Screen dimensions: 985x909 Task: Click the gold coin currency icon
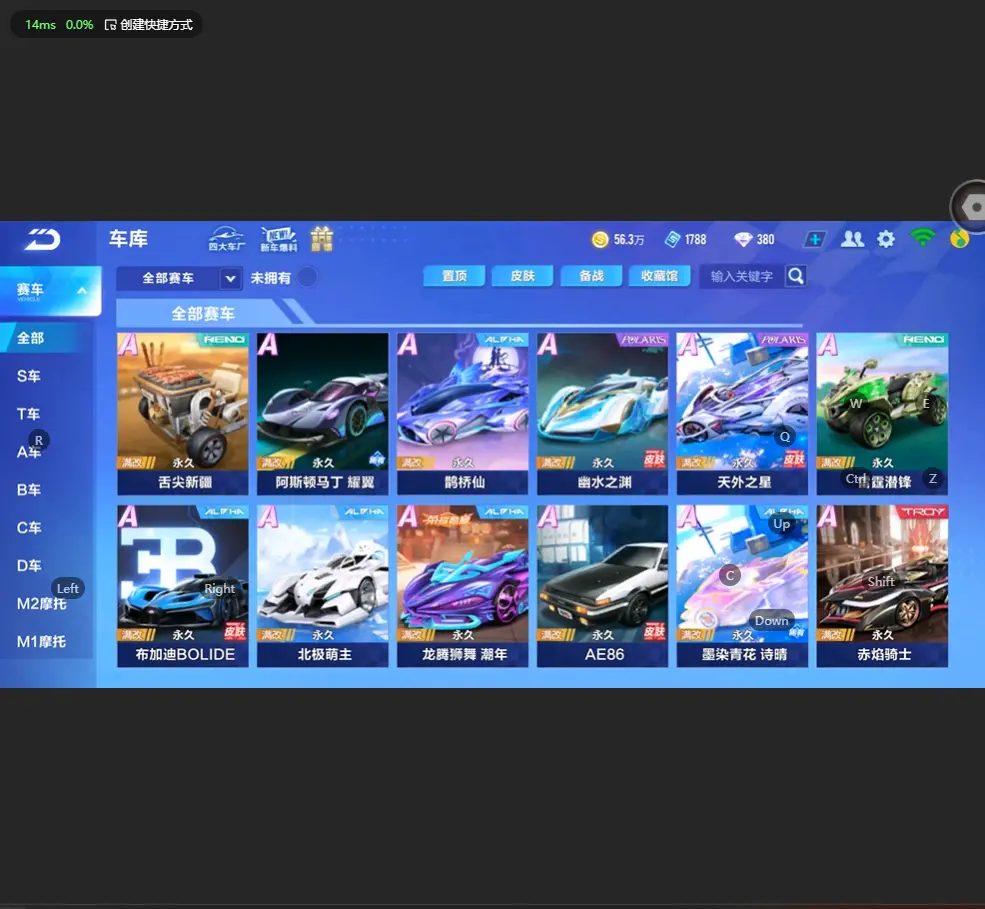pos(600,239)
